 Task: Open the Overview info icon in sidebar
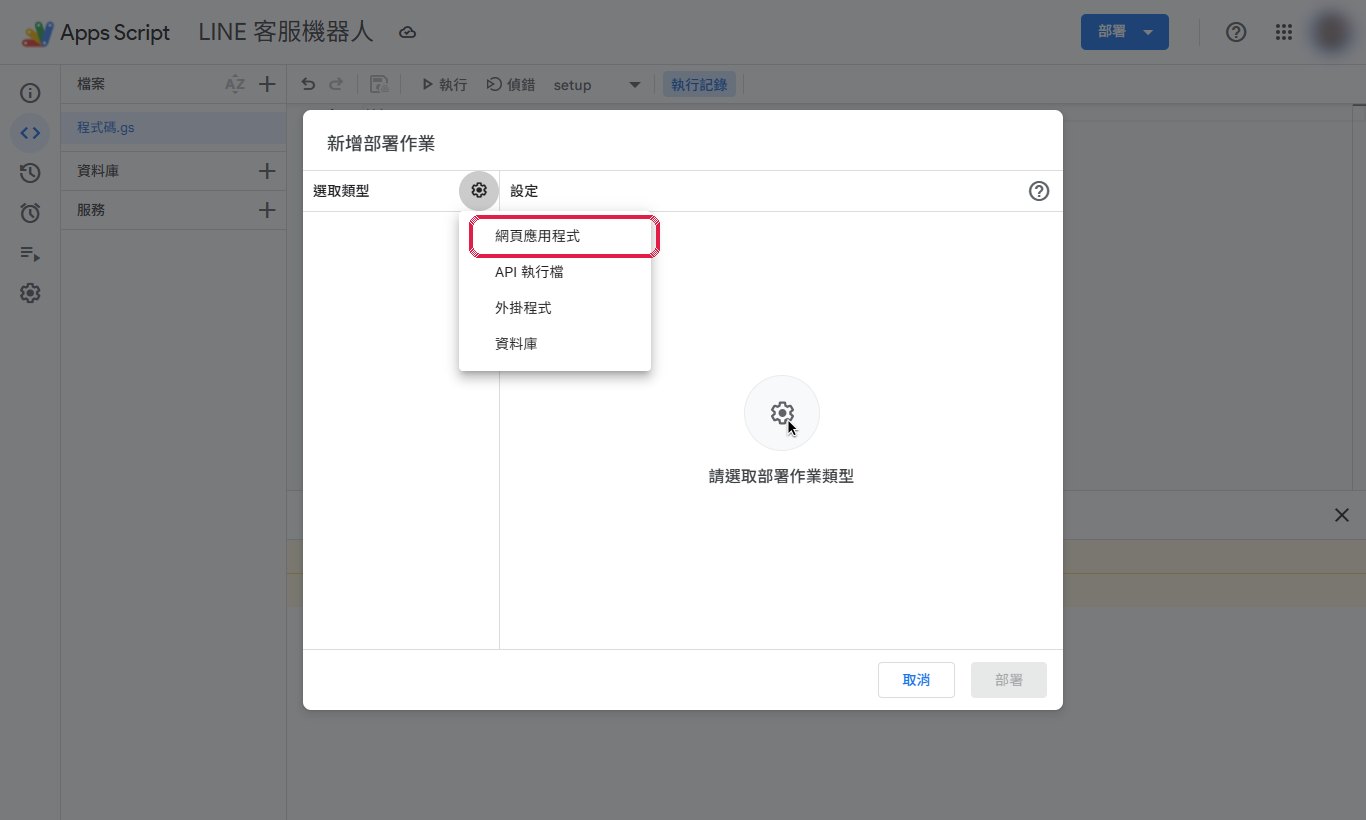point(30,93)
